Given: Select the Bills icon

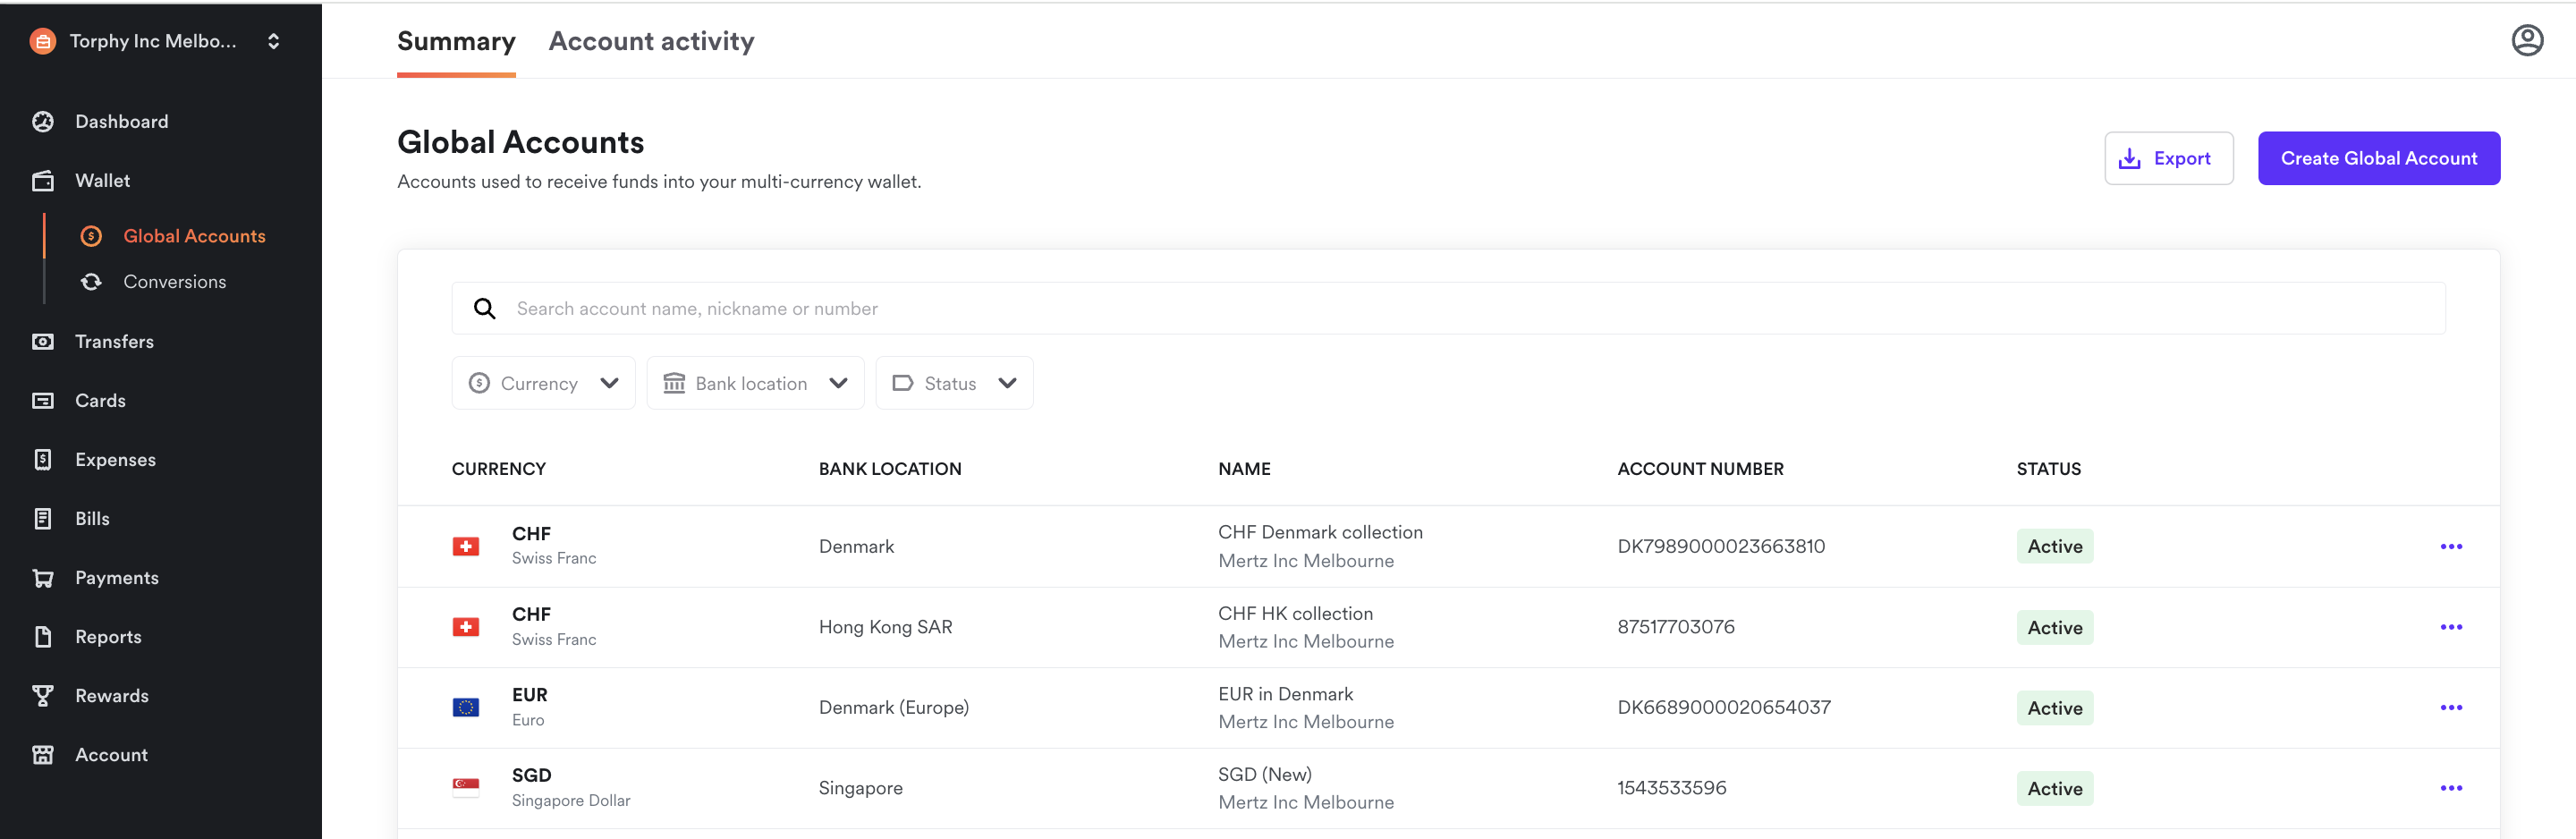Looking at the screenshot, I should (42, 518).
